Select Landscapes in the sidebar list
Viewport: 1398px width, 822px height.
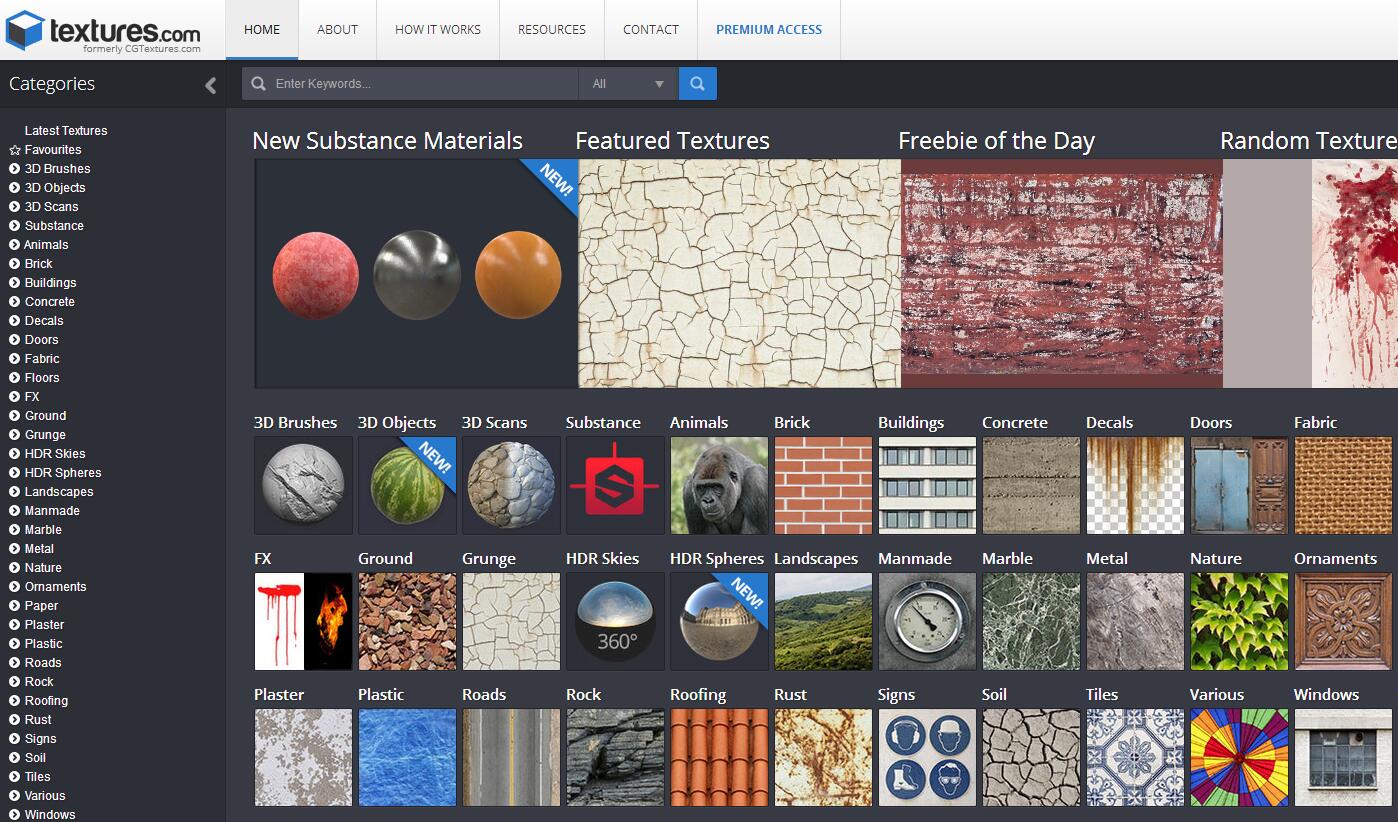(59, 492)
